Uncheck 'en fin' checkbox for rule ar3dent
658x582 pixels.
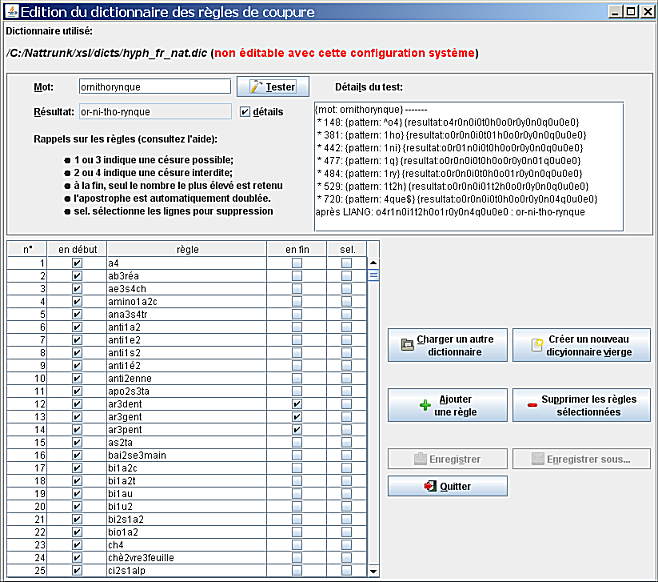(296, 403)
